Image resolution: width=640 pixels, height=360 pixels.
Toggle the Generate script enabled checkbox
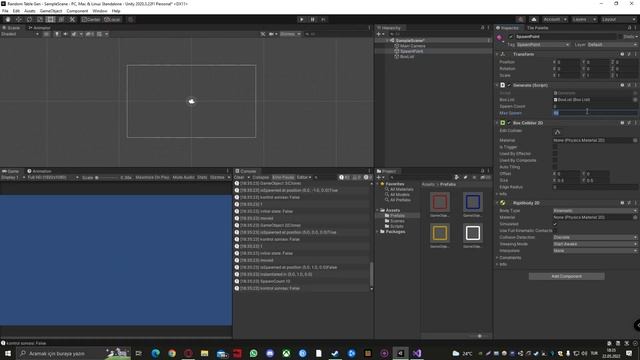(509, 85)
